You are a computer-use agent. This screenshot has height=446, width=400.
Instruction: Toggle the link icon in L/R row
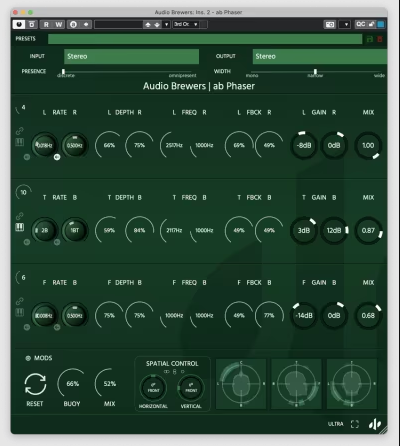click(20, 131)
